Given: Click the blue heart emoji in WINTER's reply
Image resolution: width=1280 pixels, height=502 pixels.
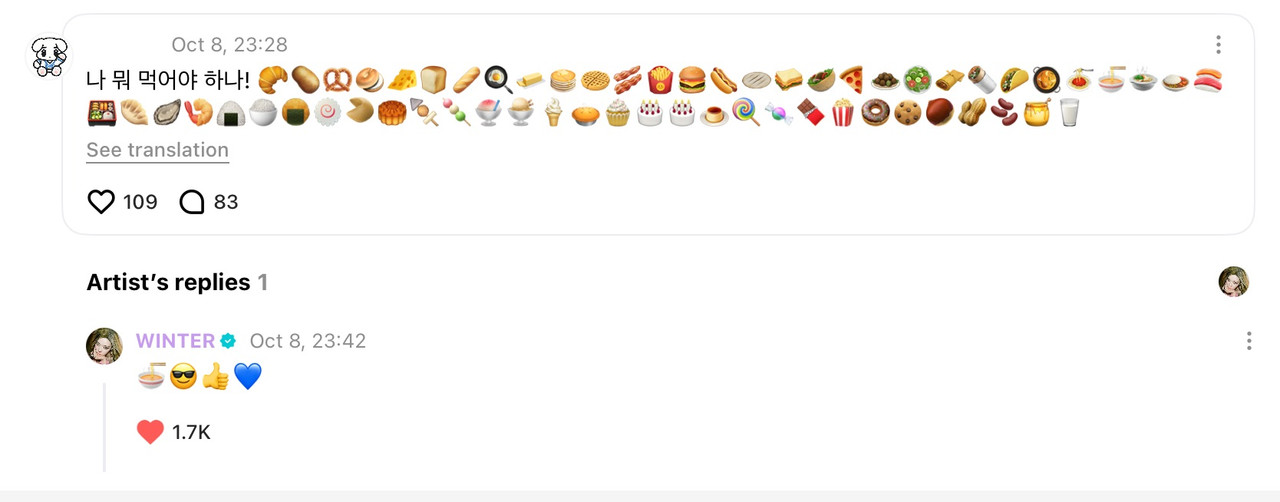Looking at the screenshot, I should click(247, 377).
